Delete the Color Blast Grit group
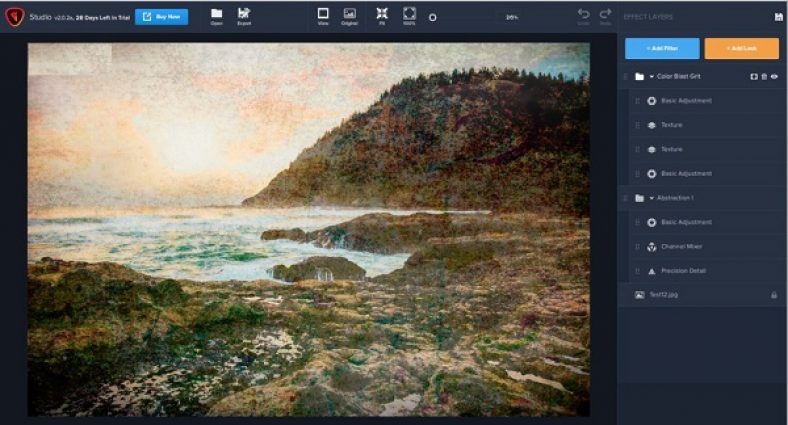 pos(765,76)
